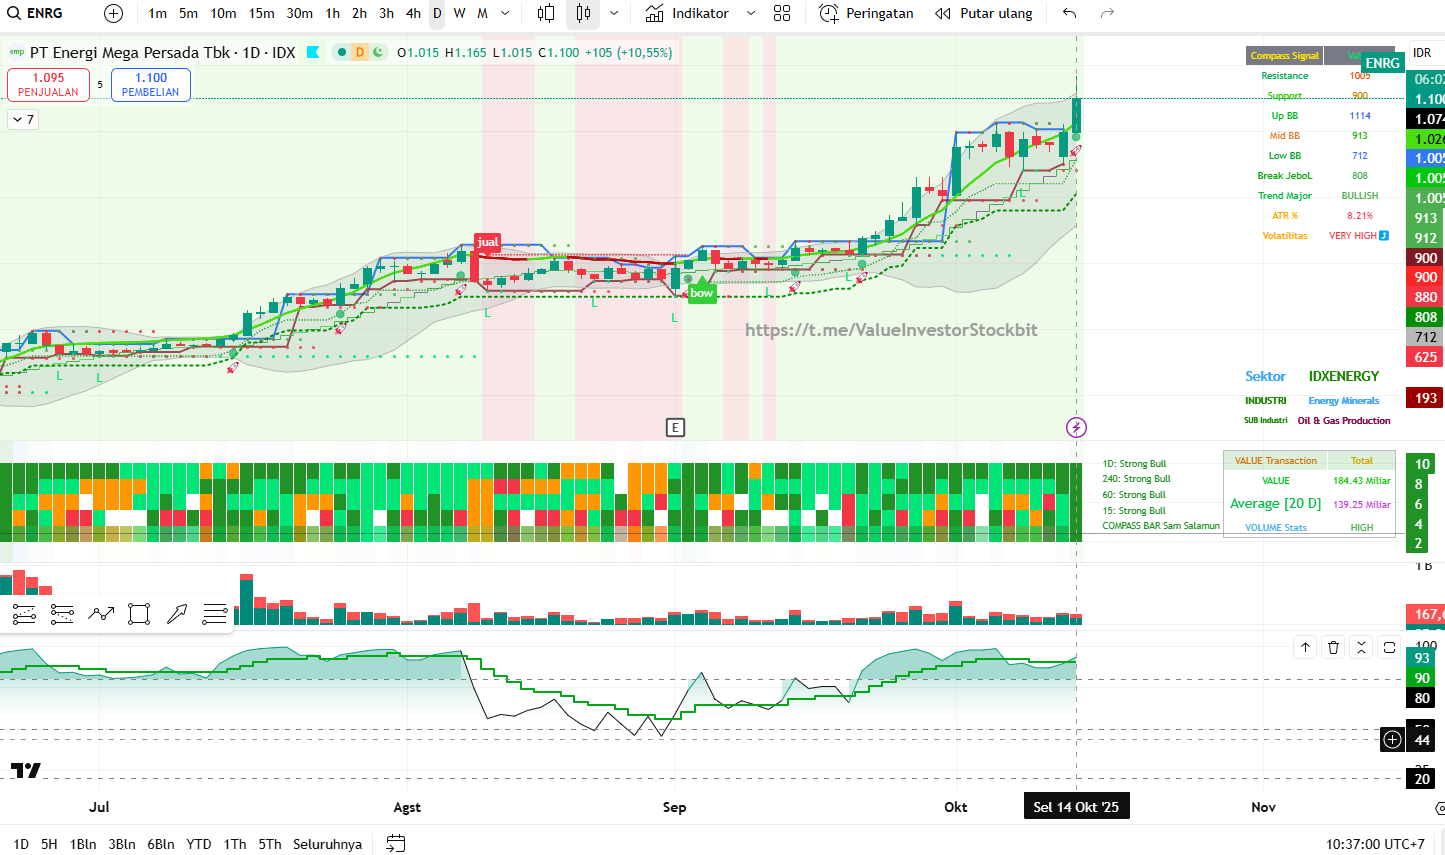This screenshot has height=855, width=1445.
Task: Click the red jual signal label
Action: click(x=488, y=242)
